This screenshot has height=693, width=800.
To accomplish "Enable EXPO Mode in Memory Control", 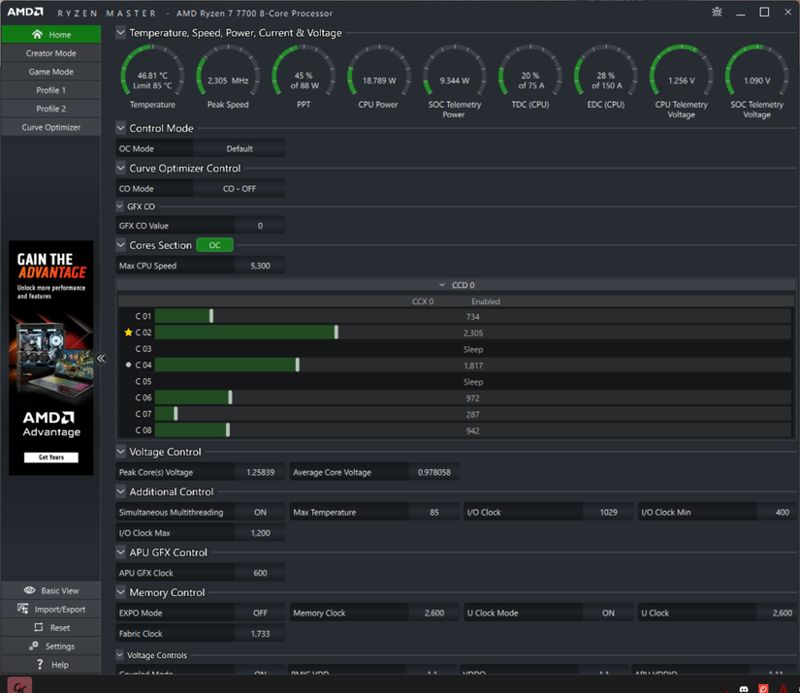I will tap(260, 612).
